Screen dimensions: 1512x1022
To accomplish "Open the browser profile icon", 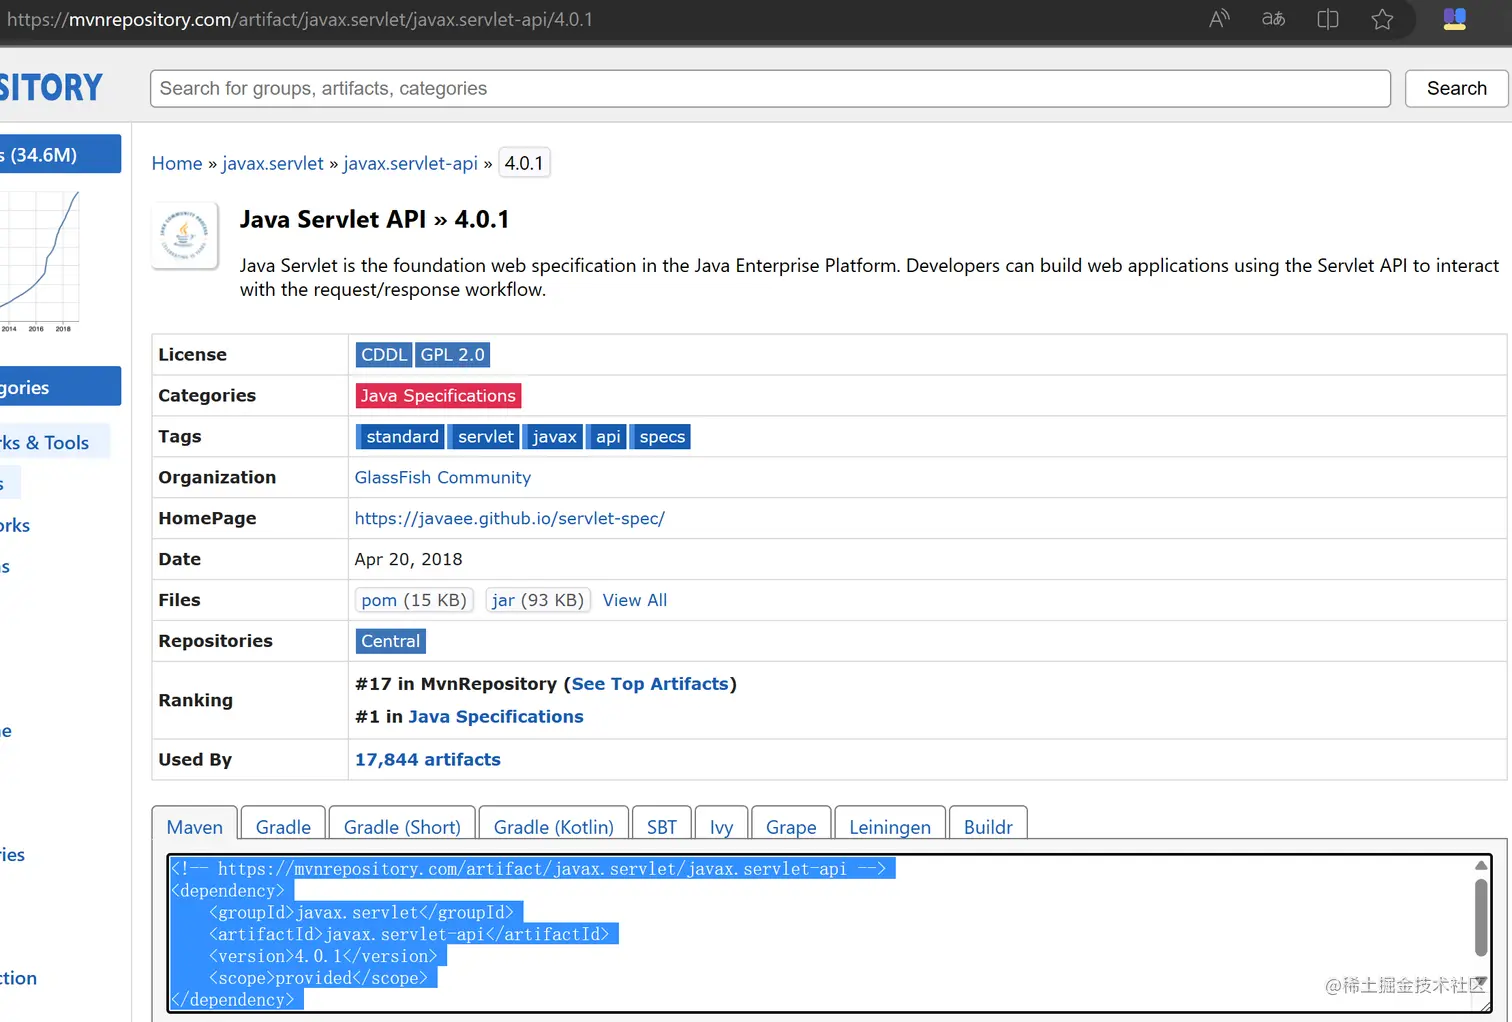I will (x=1455, y=19).
